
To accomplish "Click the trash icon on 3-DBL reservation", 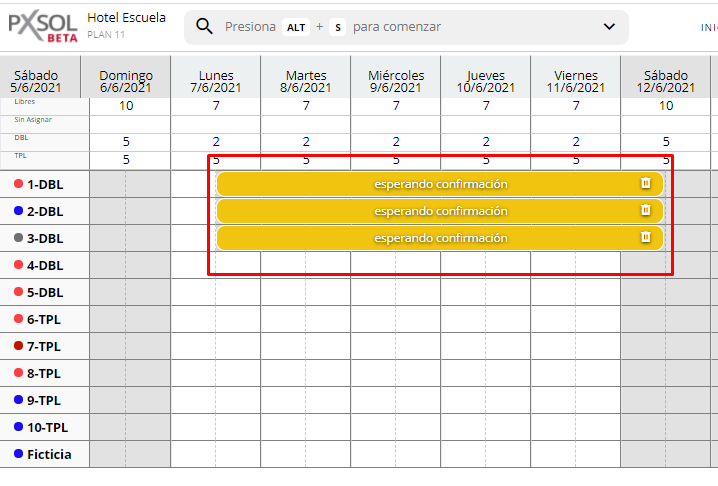I will click(x=645, y=238).
